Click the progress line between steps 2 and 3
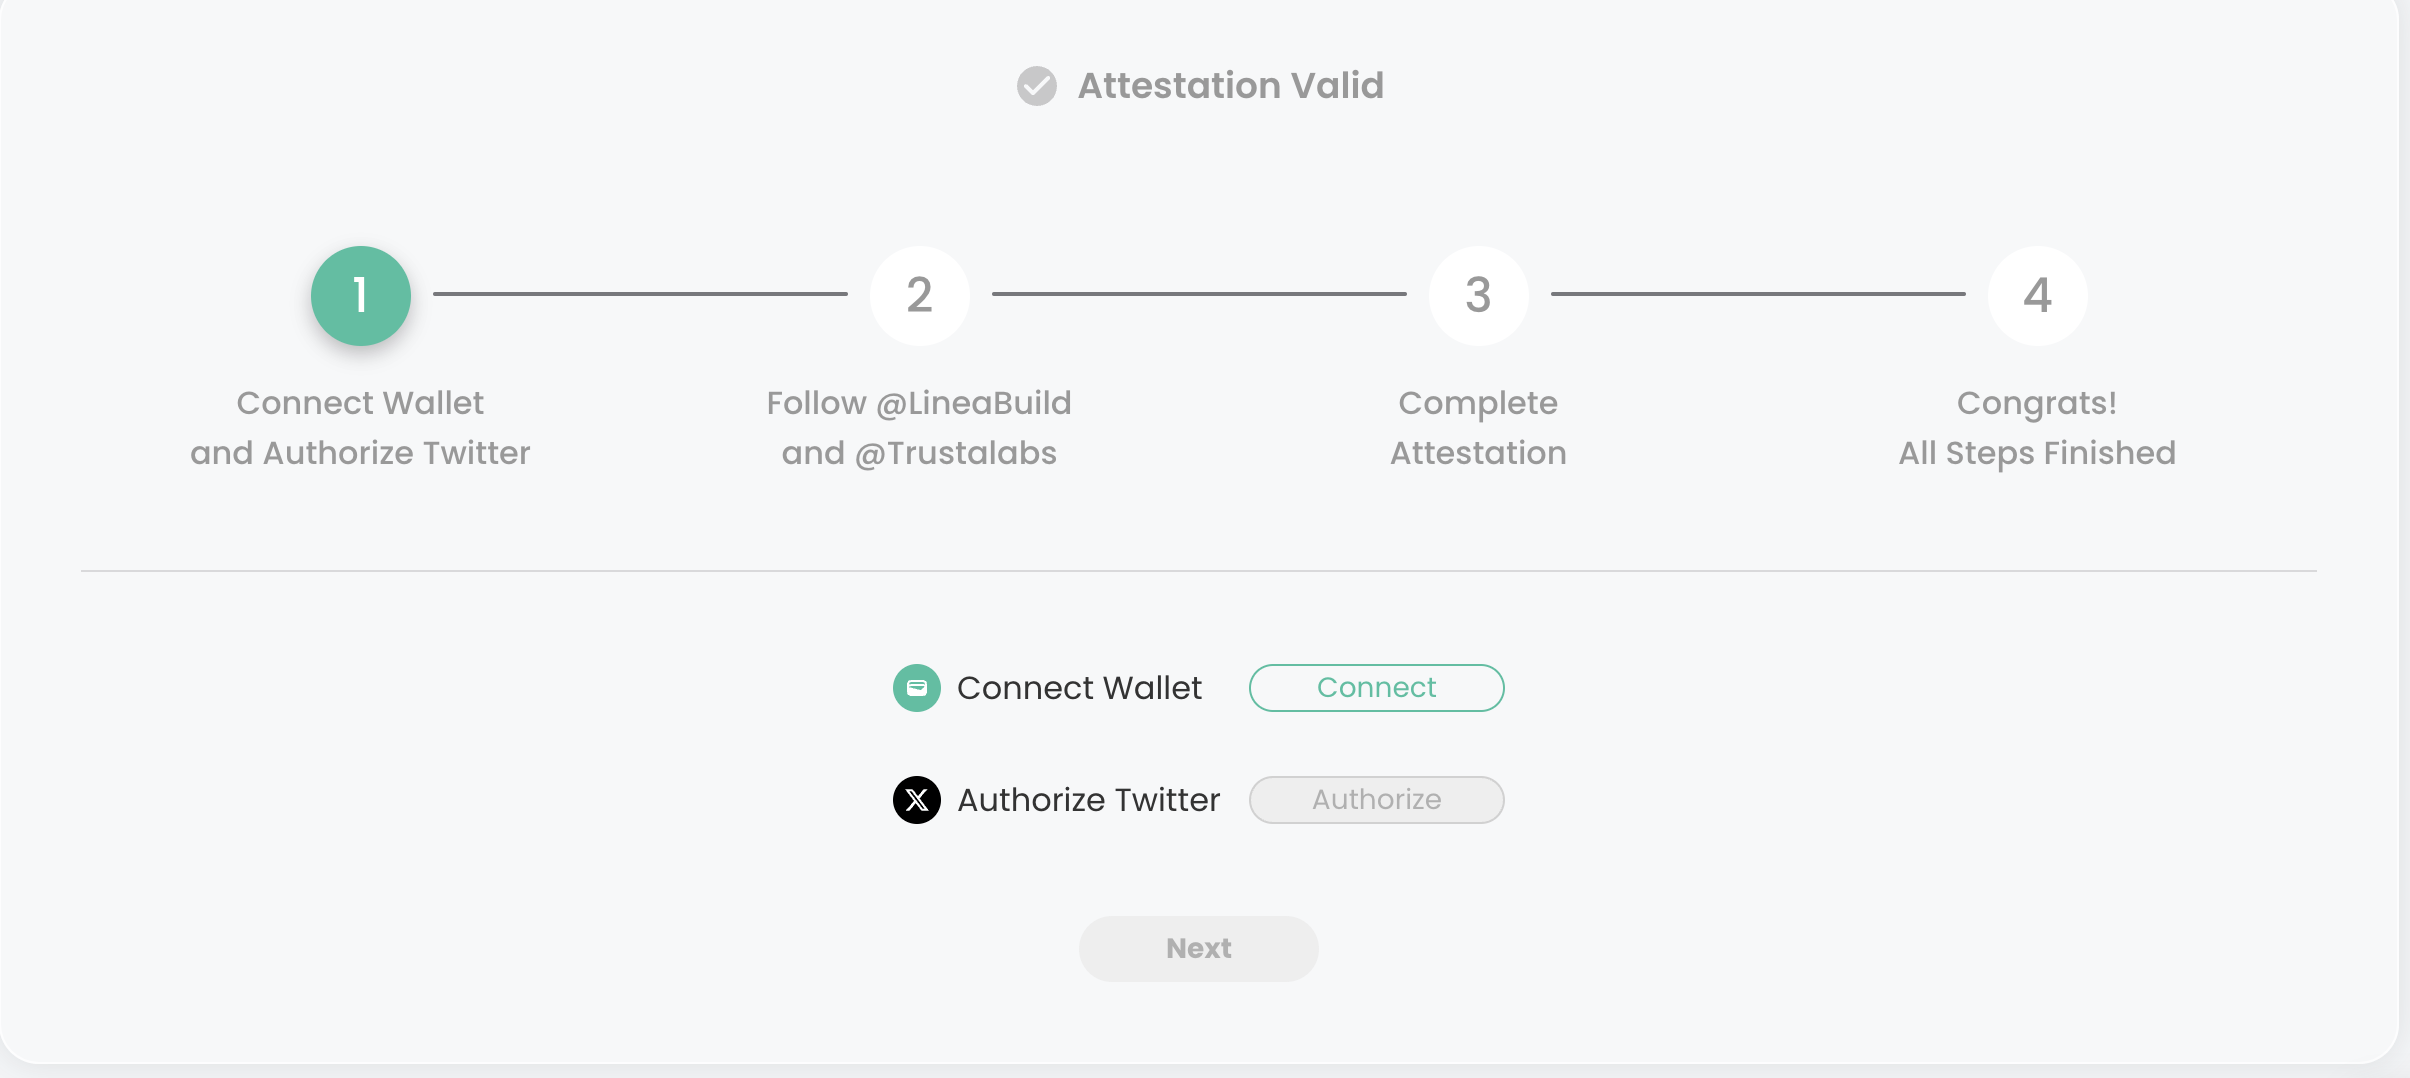This screenshot has width=2410, height=1078. [1199, 294]
